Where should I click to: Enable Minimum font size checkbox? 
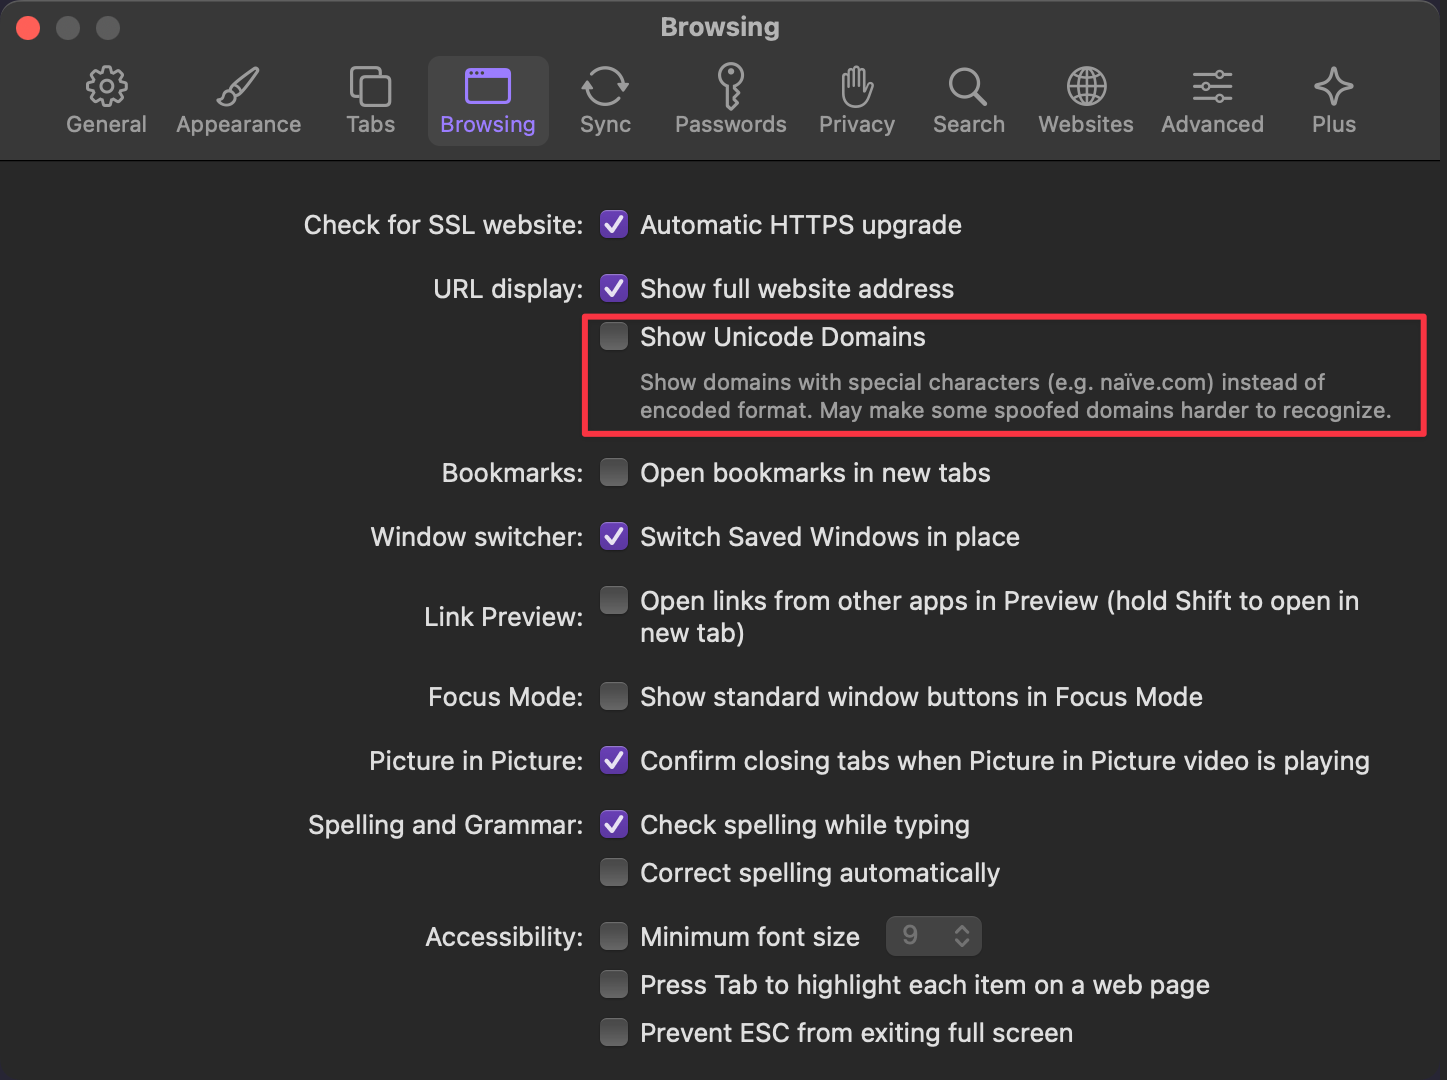(x=614, y=937)
